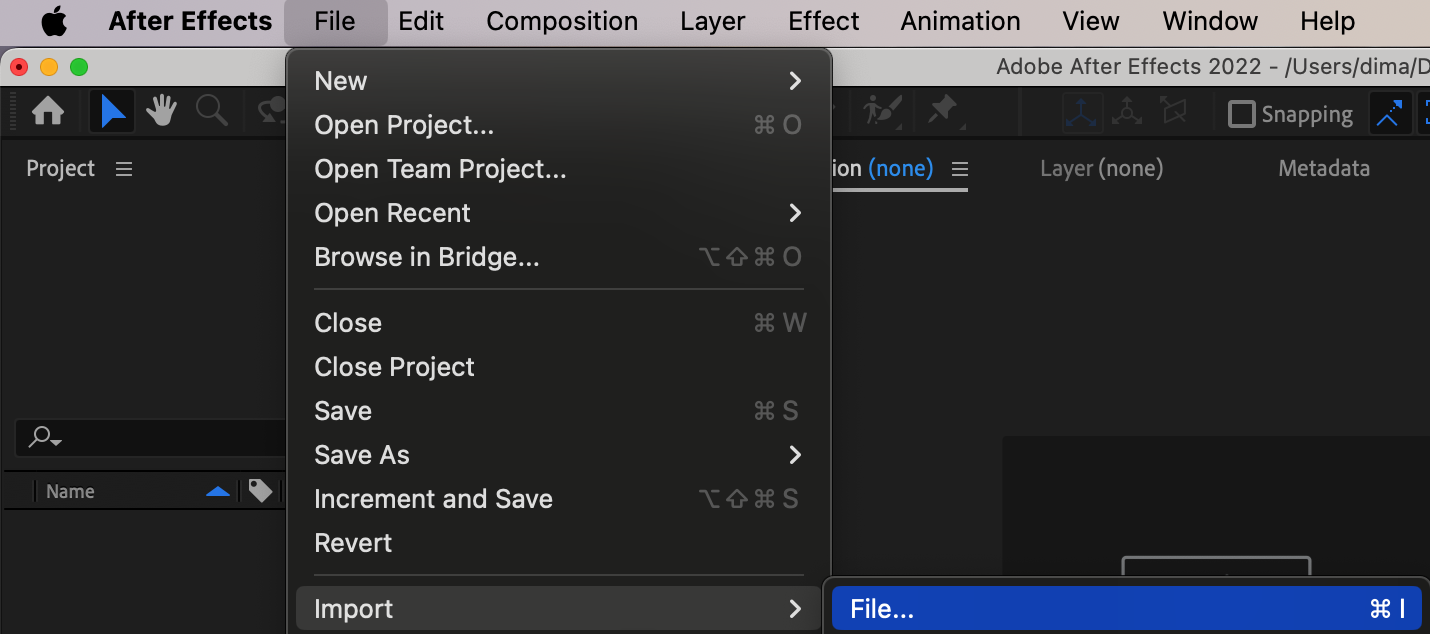Choose the World Axis Mode icon
This screenshot has width=1430, height=634.
click(1127, 112)
